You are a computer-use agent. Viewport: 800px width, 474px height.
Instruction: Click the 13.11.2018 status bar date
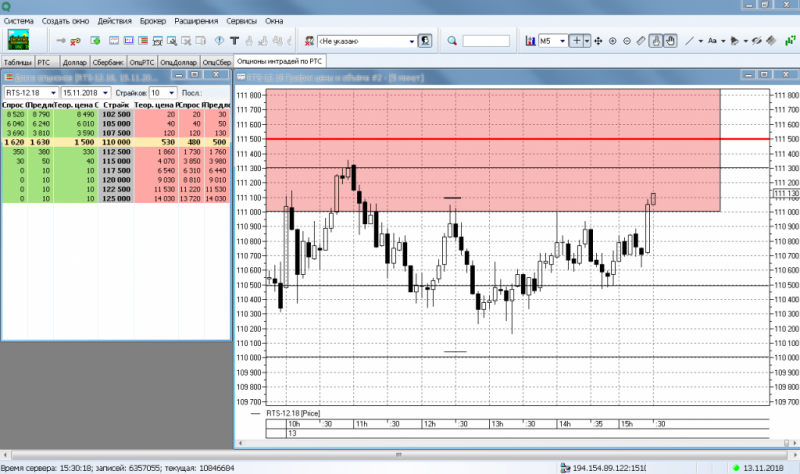[x=763, y=468]
